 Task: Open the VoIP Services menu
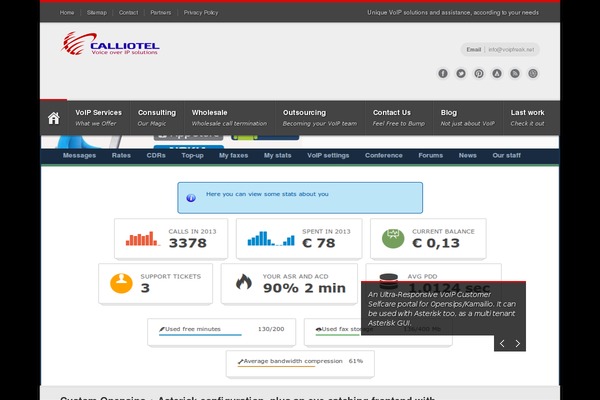99,118
